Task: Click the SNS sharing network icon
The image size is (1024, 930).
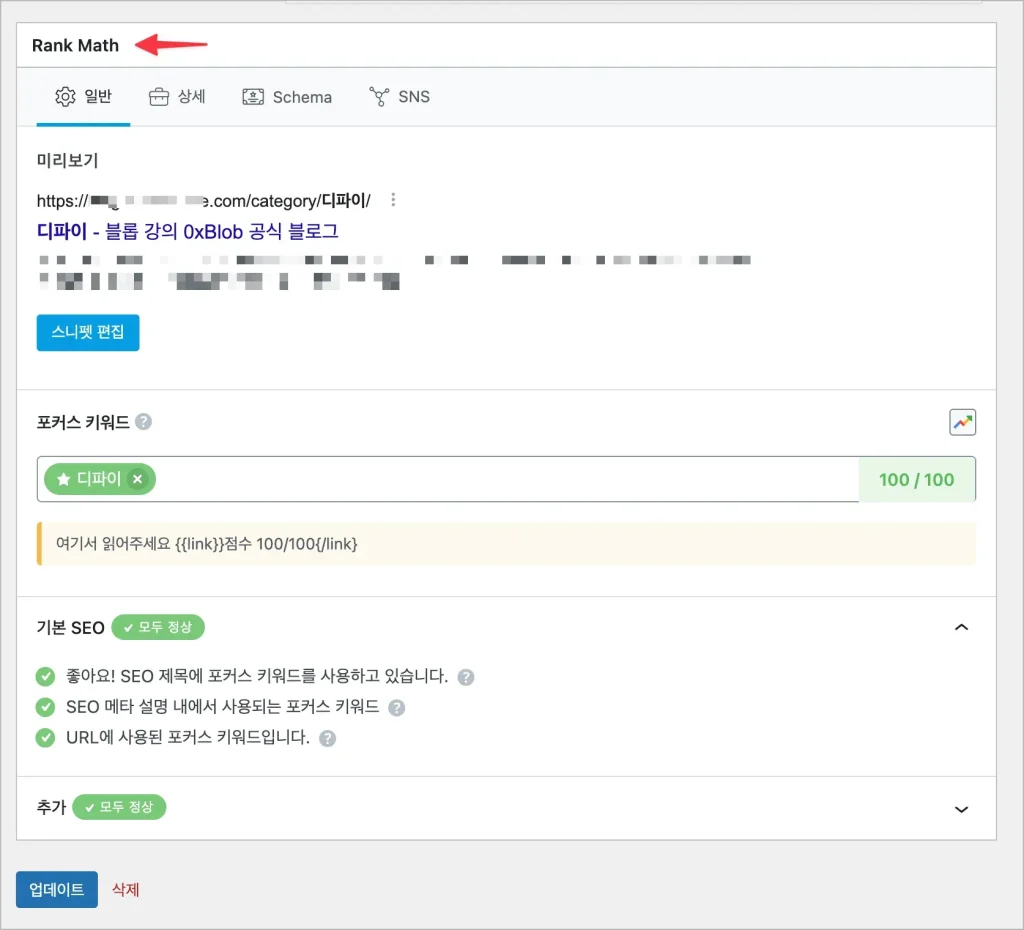Action: click(378, 96)
